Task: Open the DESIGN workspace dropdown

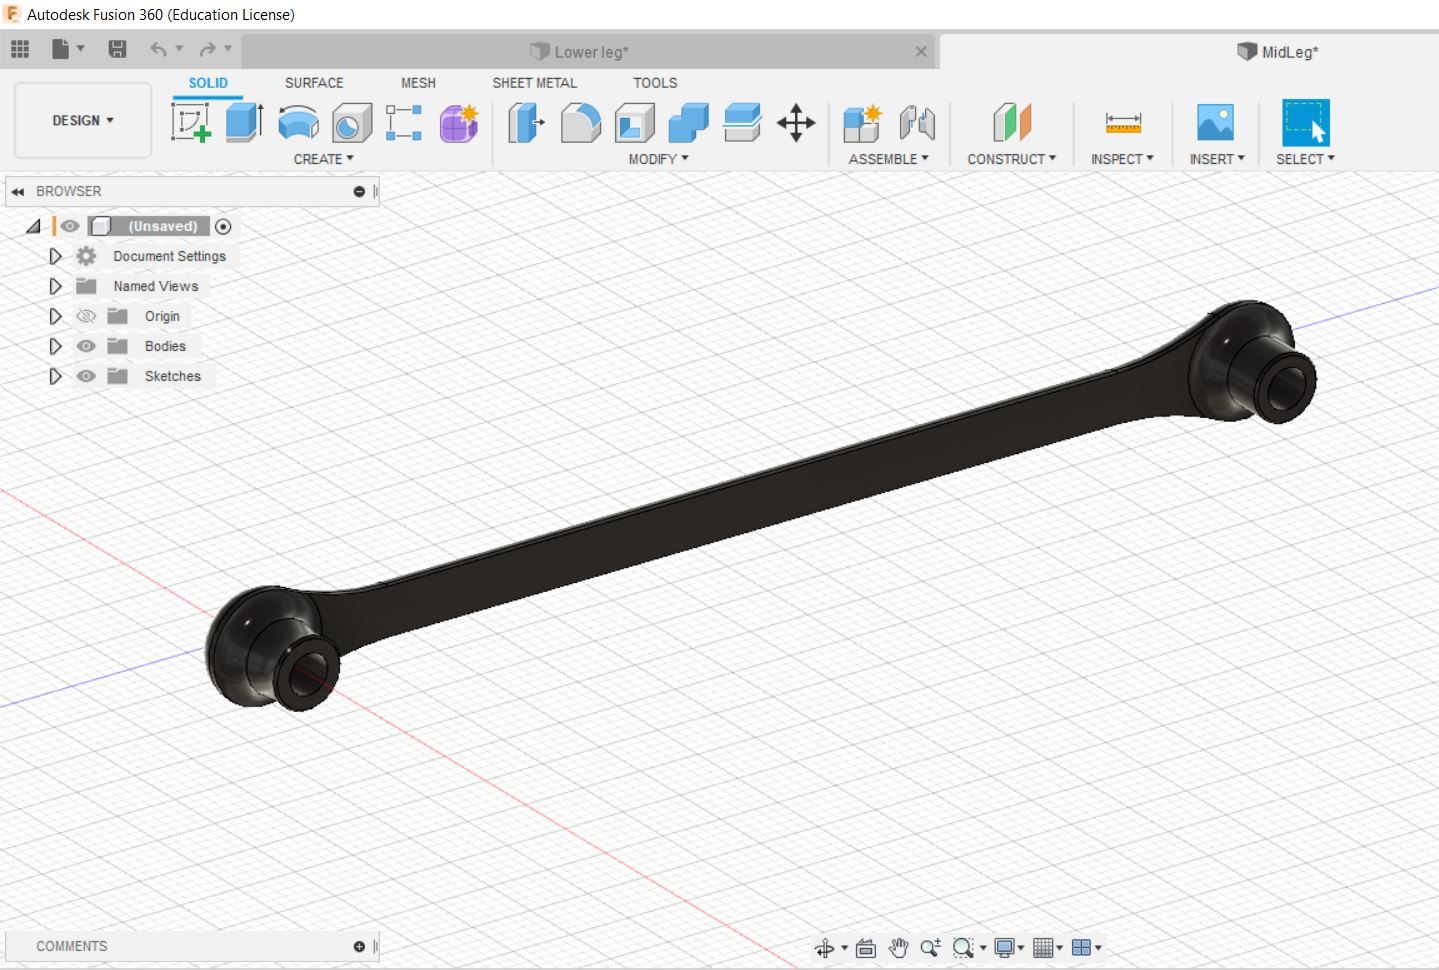Action: coord(83,120)
